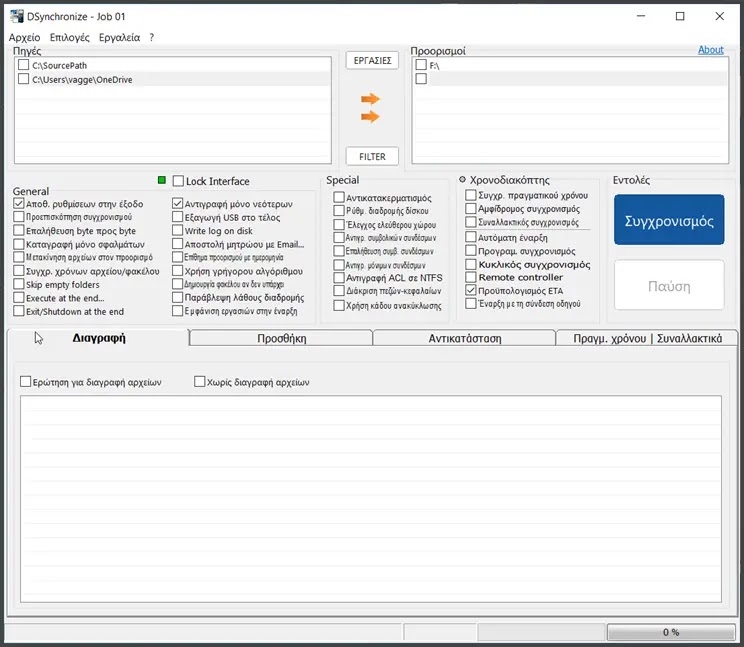This screenshot has height=647, width=744.
Task: Enable Προεπισκόπηση συγχρονισμού checkbox
Action: point(19,217)
